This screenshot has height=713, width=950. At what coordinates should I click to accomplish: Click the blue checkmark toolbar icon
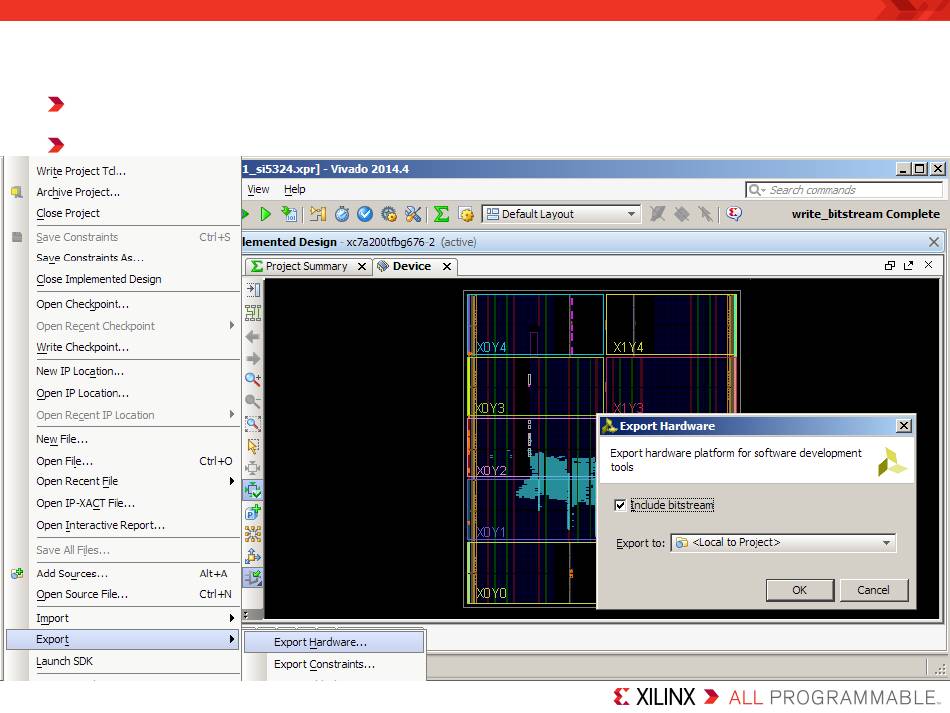pyautogui.click(x=365, y=214)
